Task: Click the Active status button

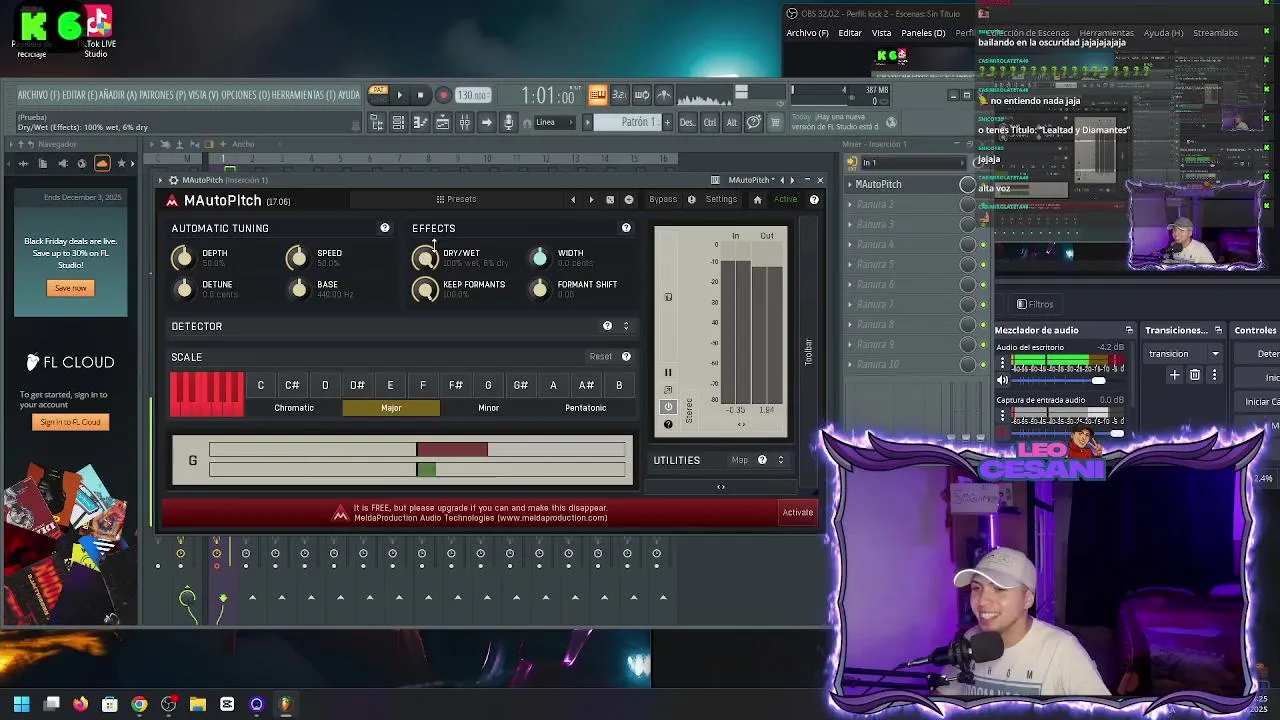Action: (x=786, y=199)
